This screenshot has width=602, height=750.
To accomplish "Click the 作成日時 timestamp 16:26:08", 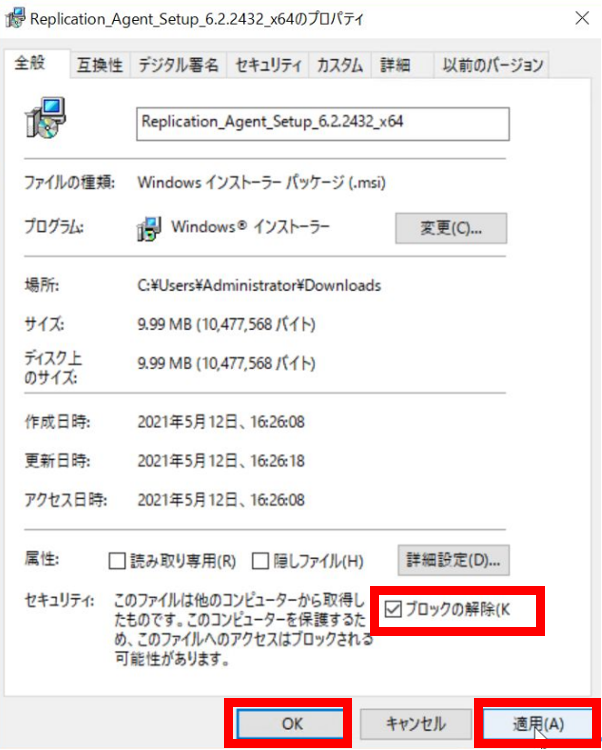I will (x=221, y=422).
